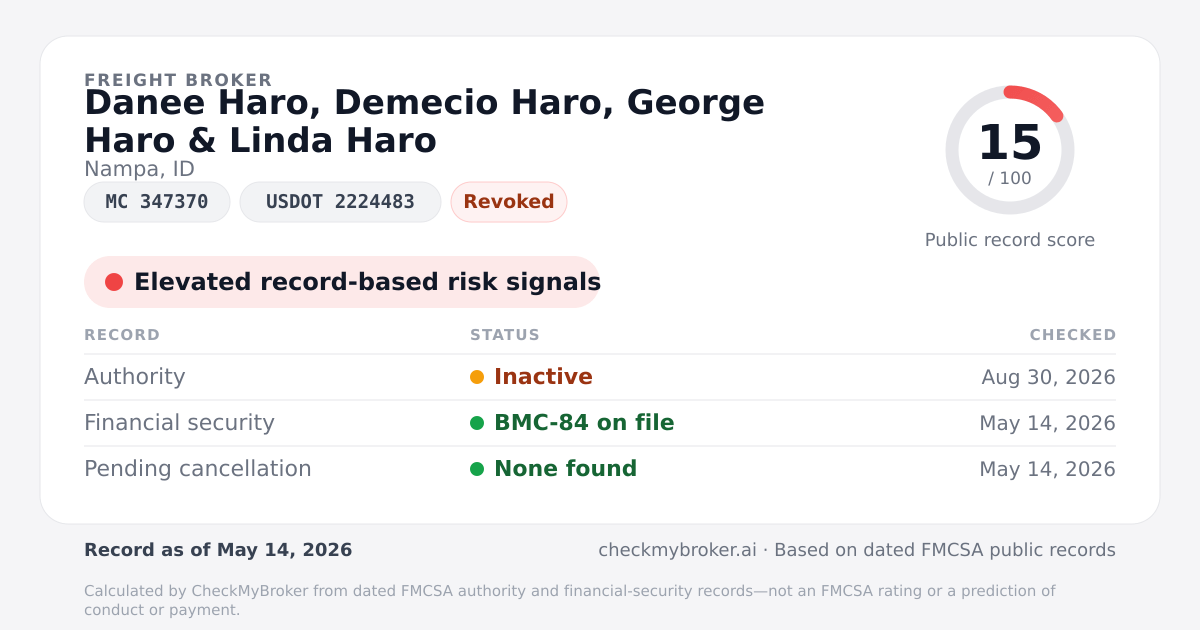Screen dimensions: 1200x630
Task: Click the Aug 30, 2026 checked date
Action: pos(1049,377)
